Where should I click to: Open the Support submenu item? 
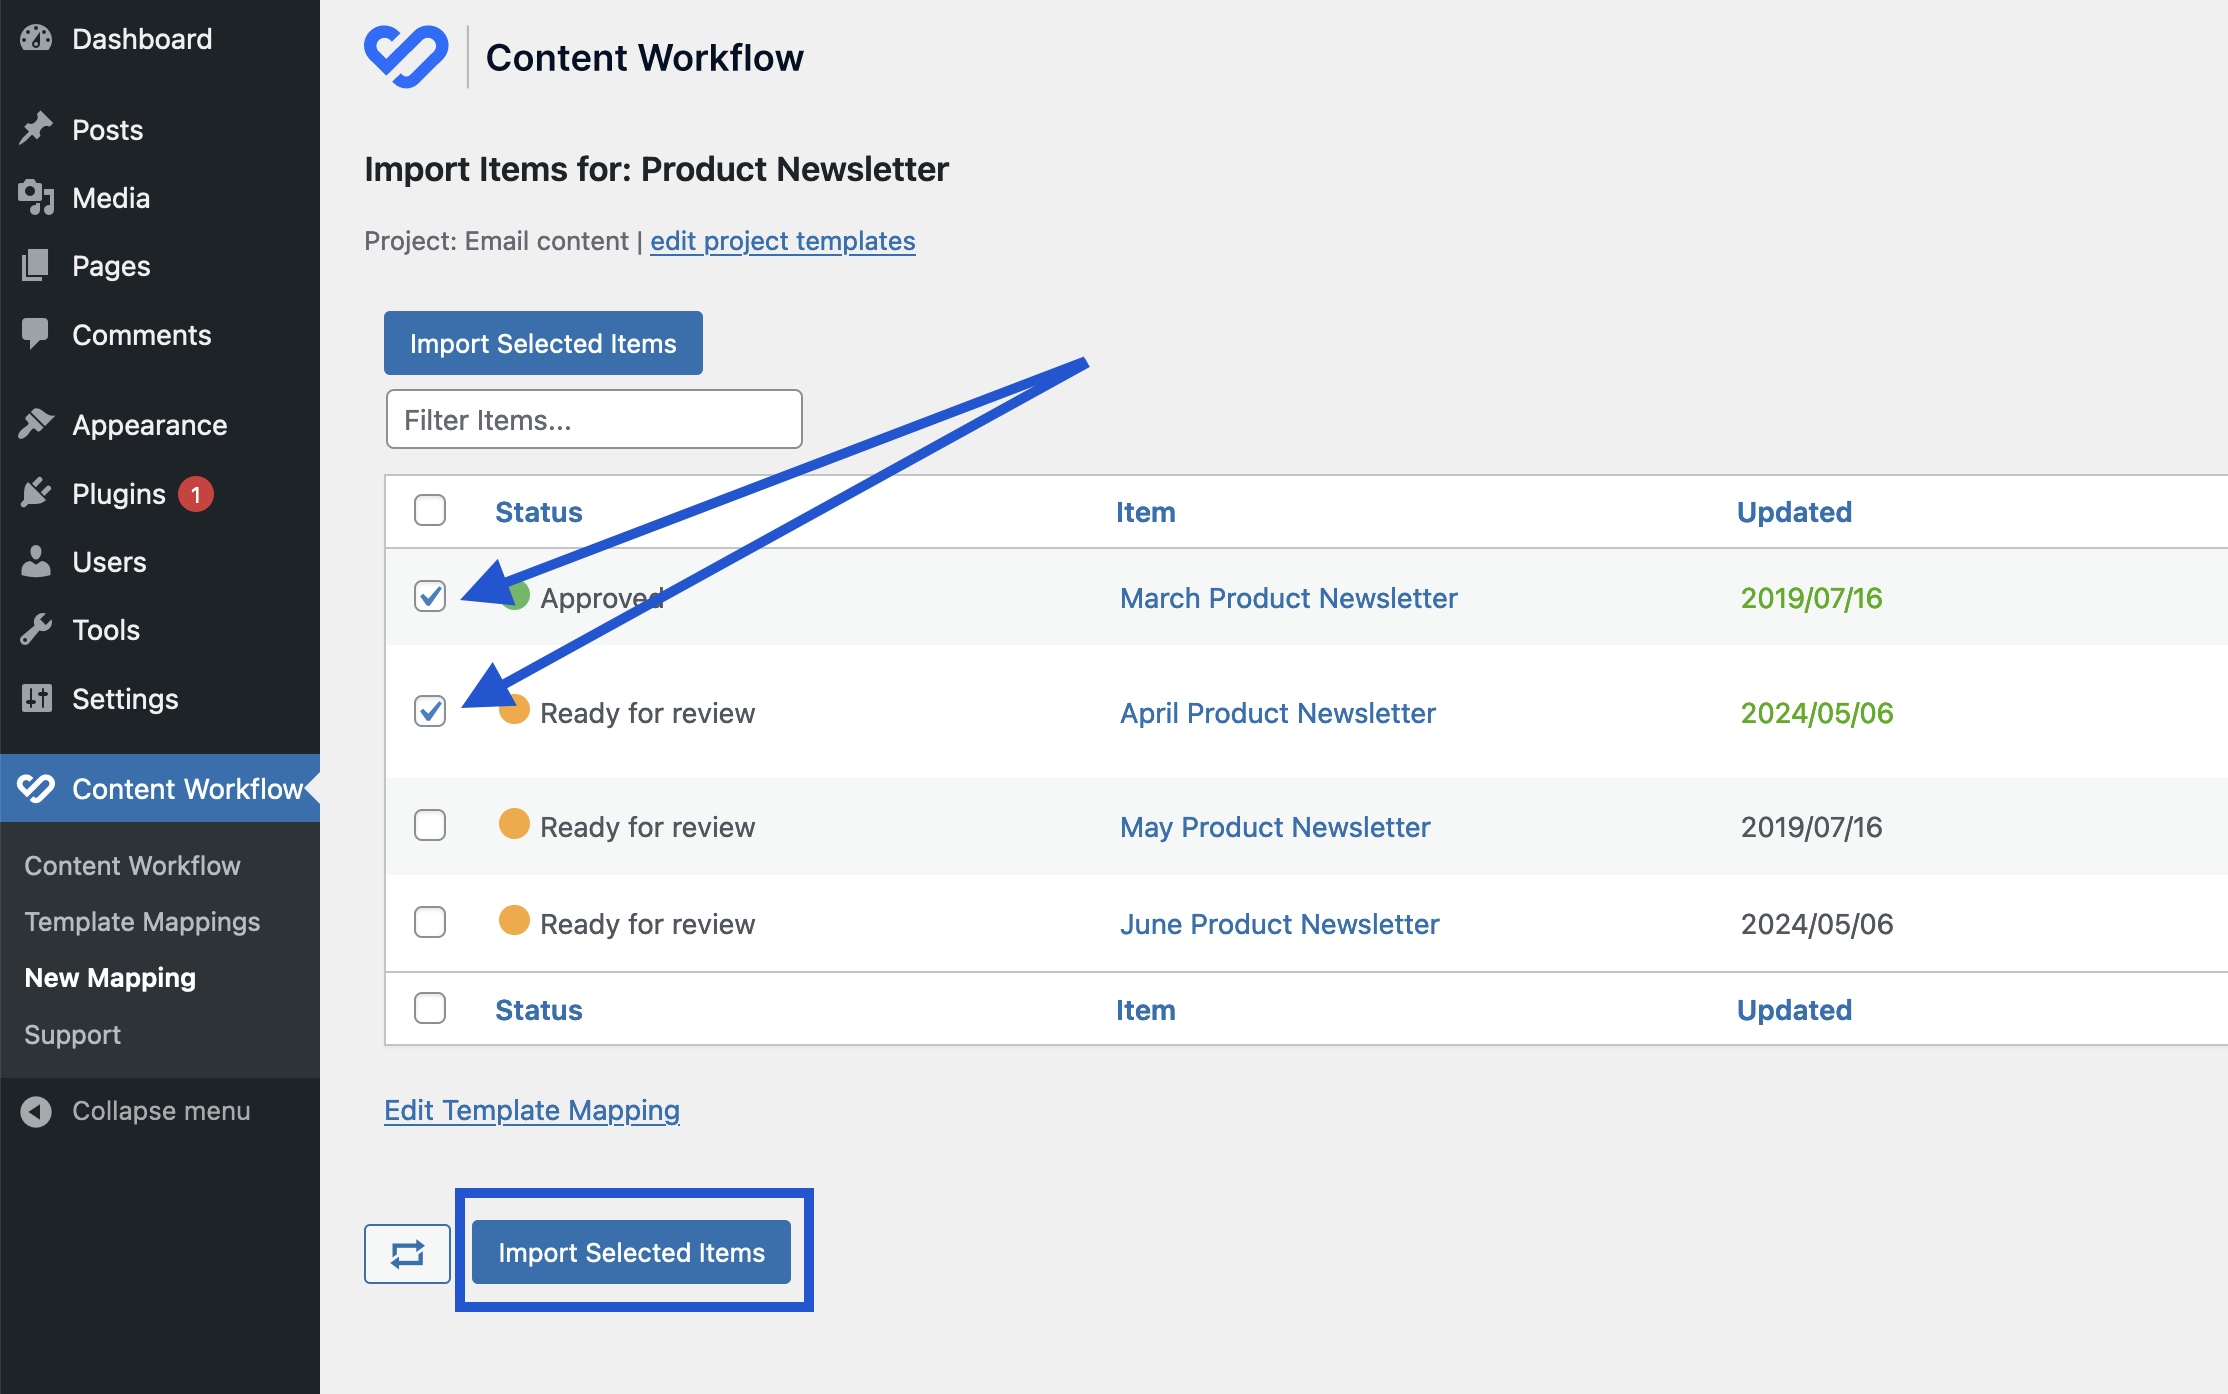(71, 1034)
